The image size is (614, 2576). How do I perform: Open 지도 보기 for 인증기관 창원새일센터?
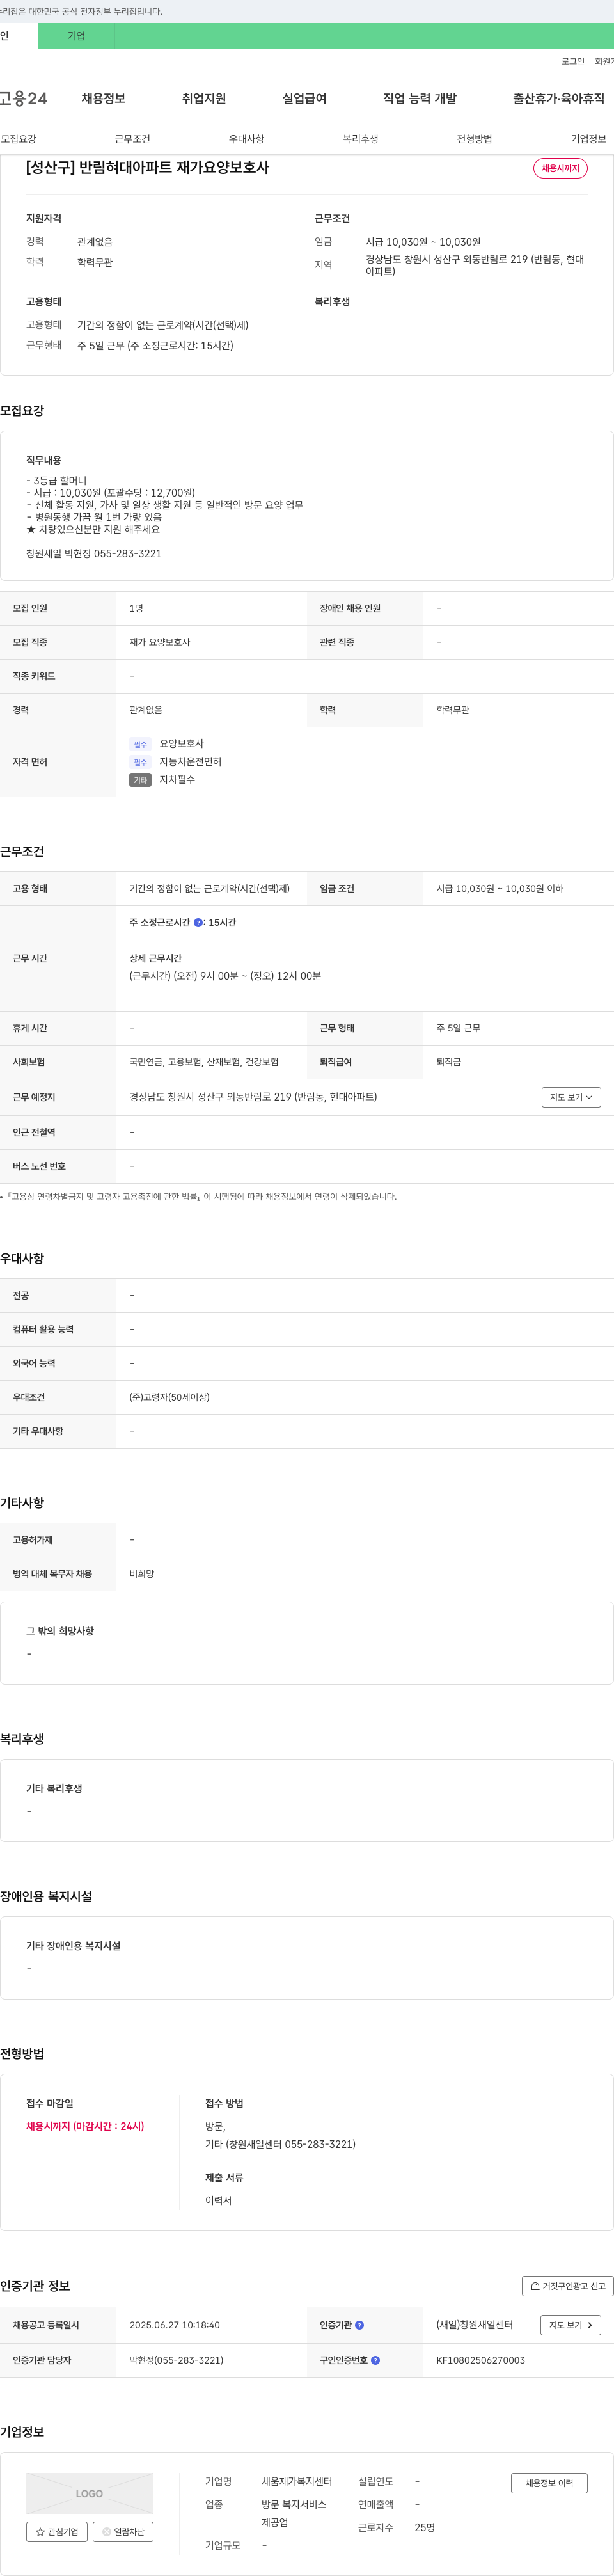(571, 2325)
